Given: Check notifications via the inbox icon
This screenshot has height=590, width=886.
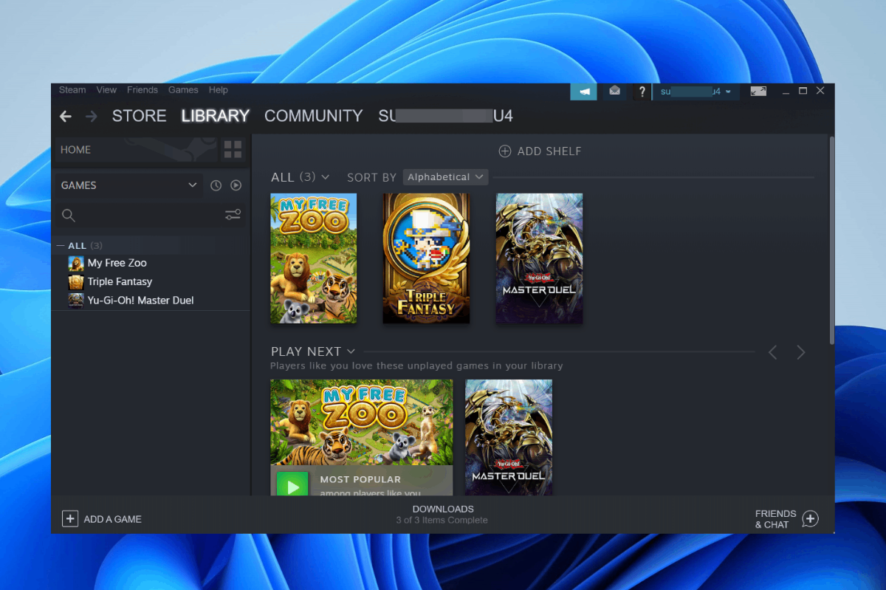Looking at the screenshot, I should tap(613, 91).
